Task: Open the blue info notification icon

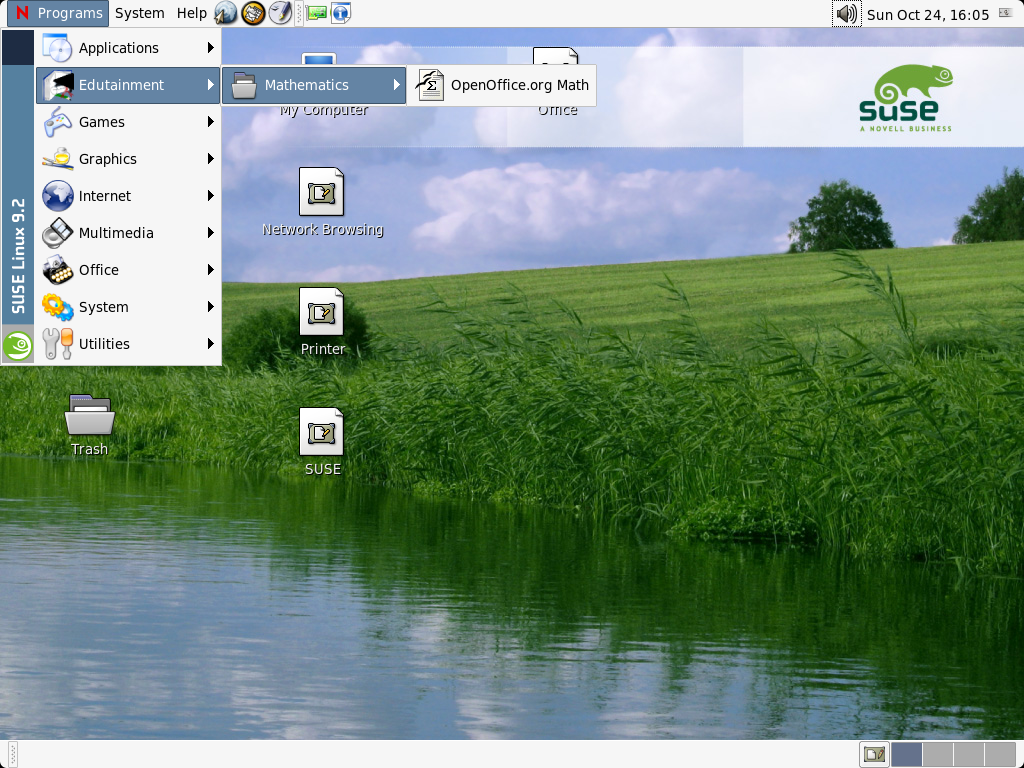Action: (341, 13)
